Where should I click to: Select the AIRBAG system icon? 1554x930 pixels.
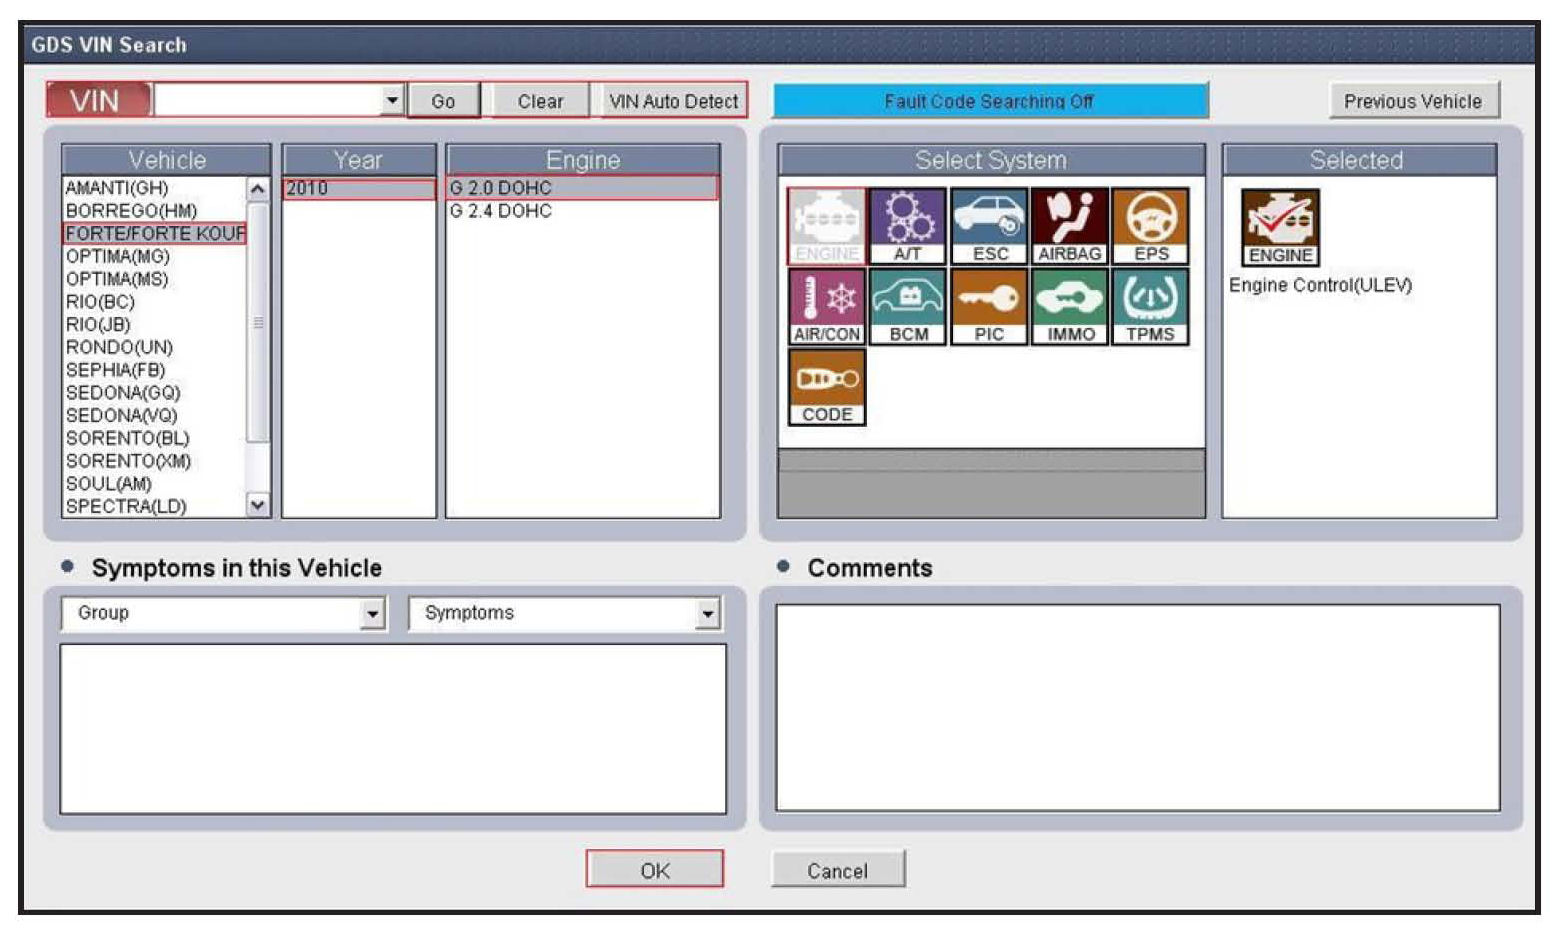coord(1069,226)
